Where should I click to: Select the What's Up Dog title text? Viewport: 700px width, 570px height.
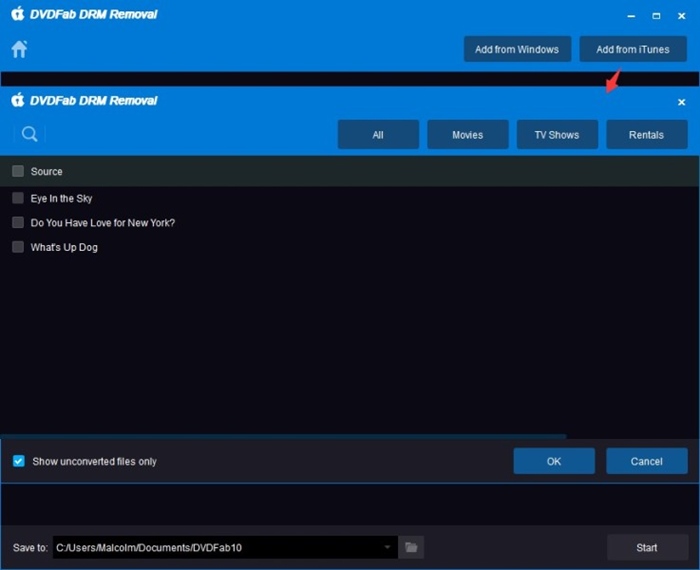coord(64,247)
